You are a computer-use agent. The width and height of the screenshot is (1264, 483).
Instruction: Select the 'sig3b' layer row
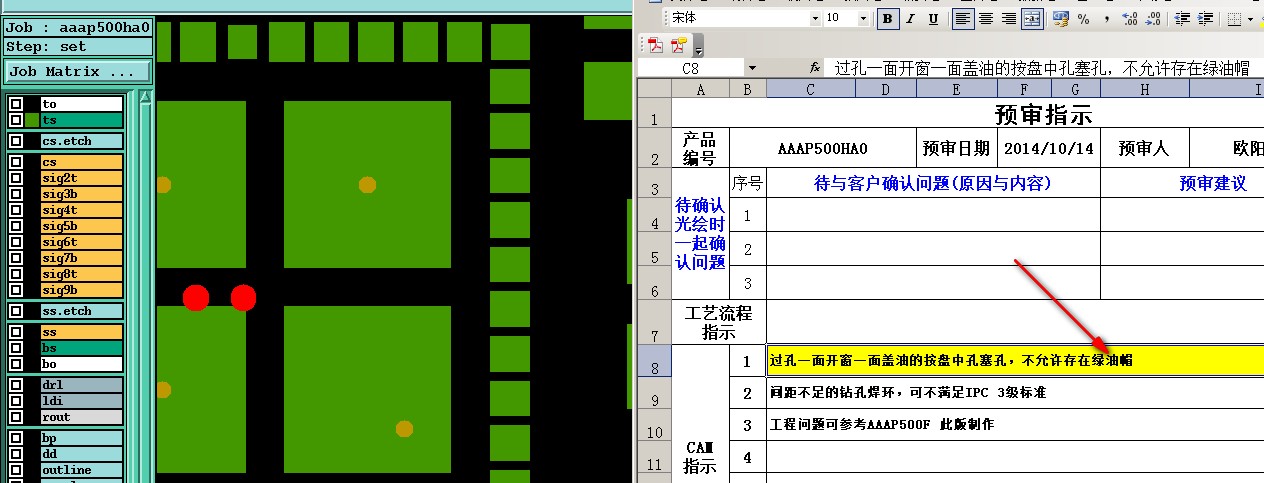click(81, 194)
